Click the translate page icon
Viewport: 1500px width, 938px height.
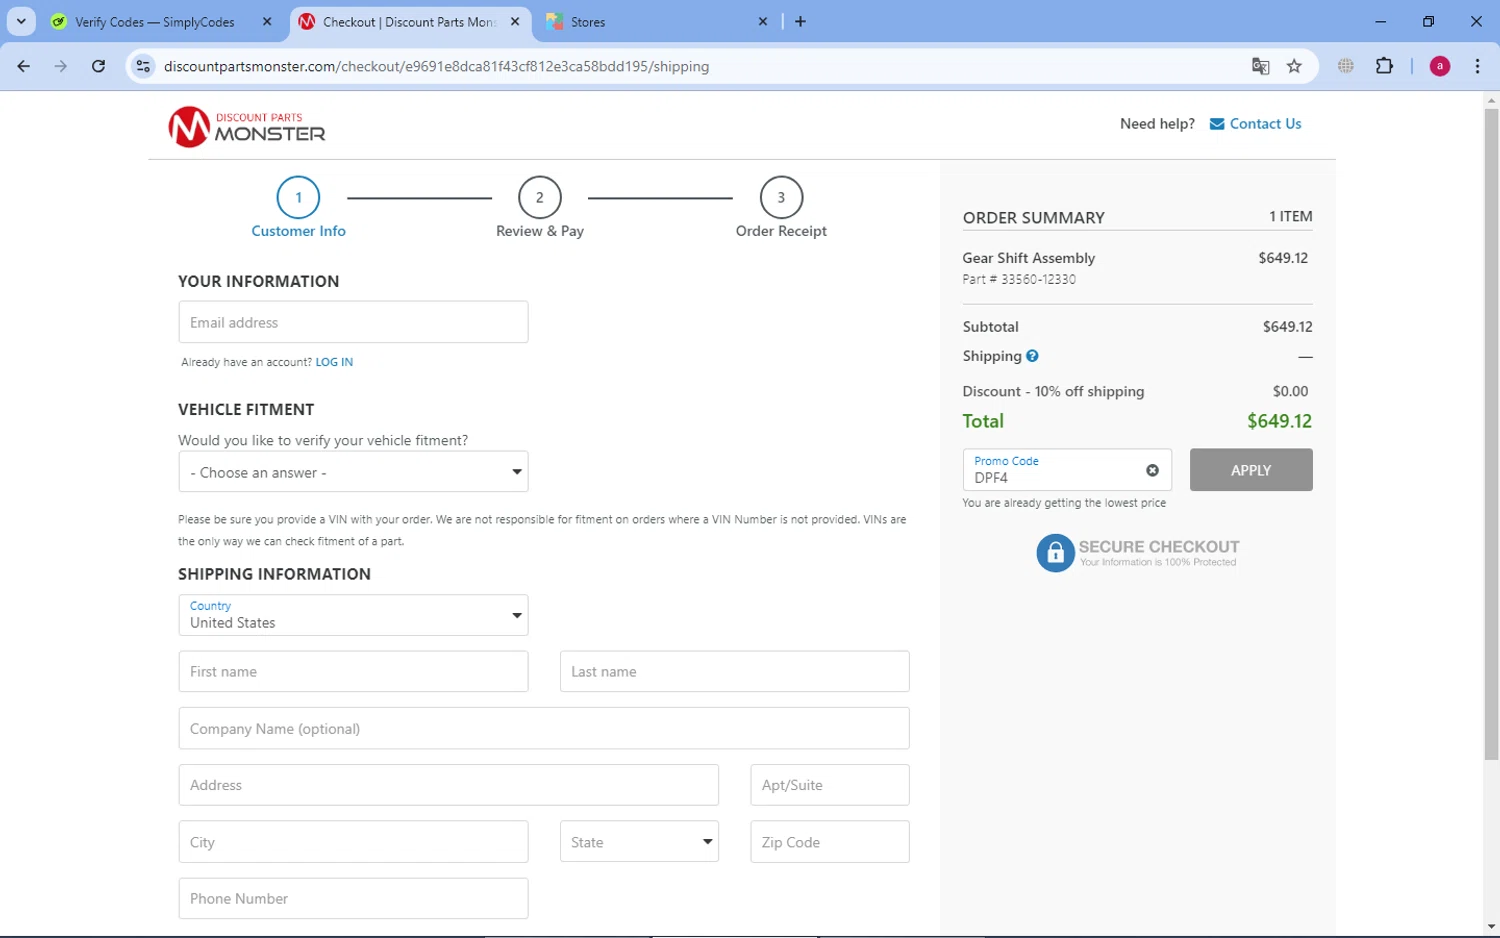pos(1260,66)
